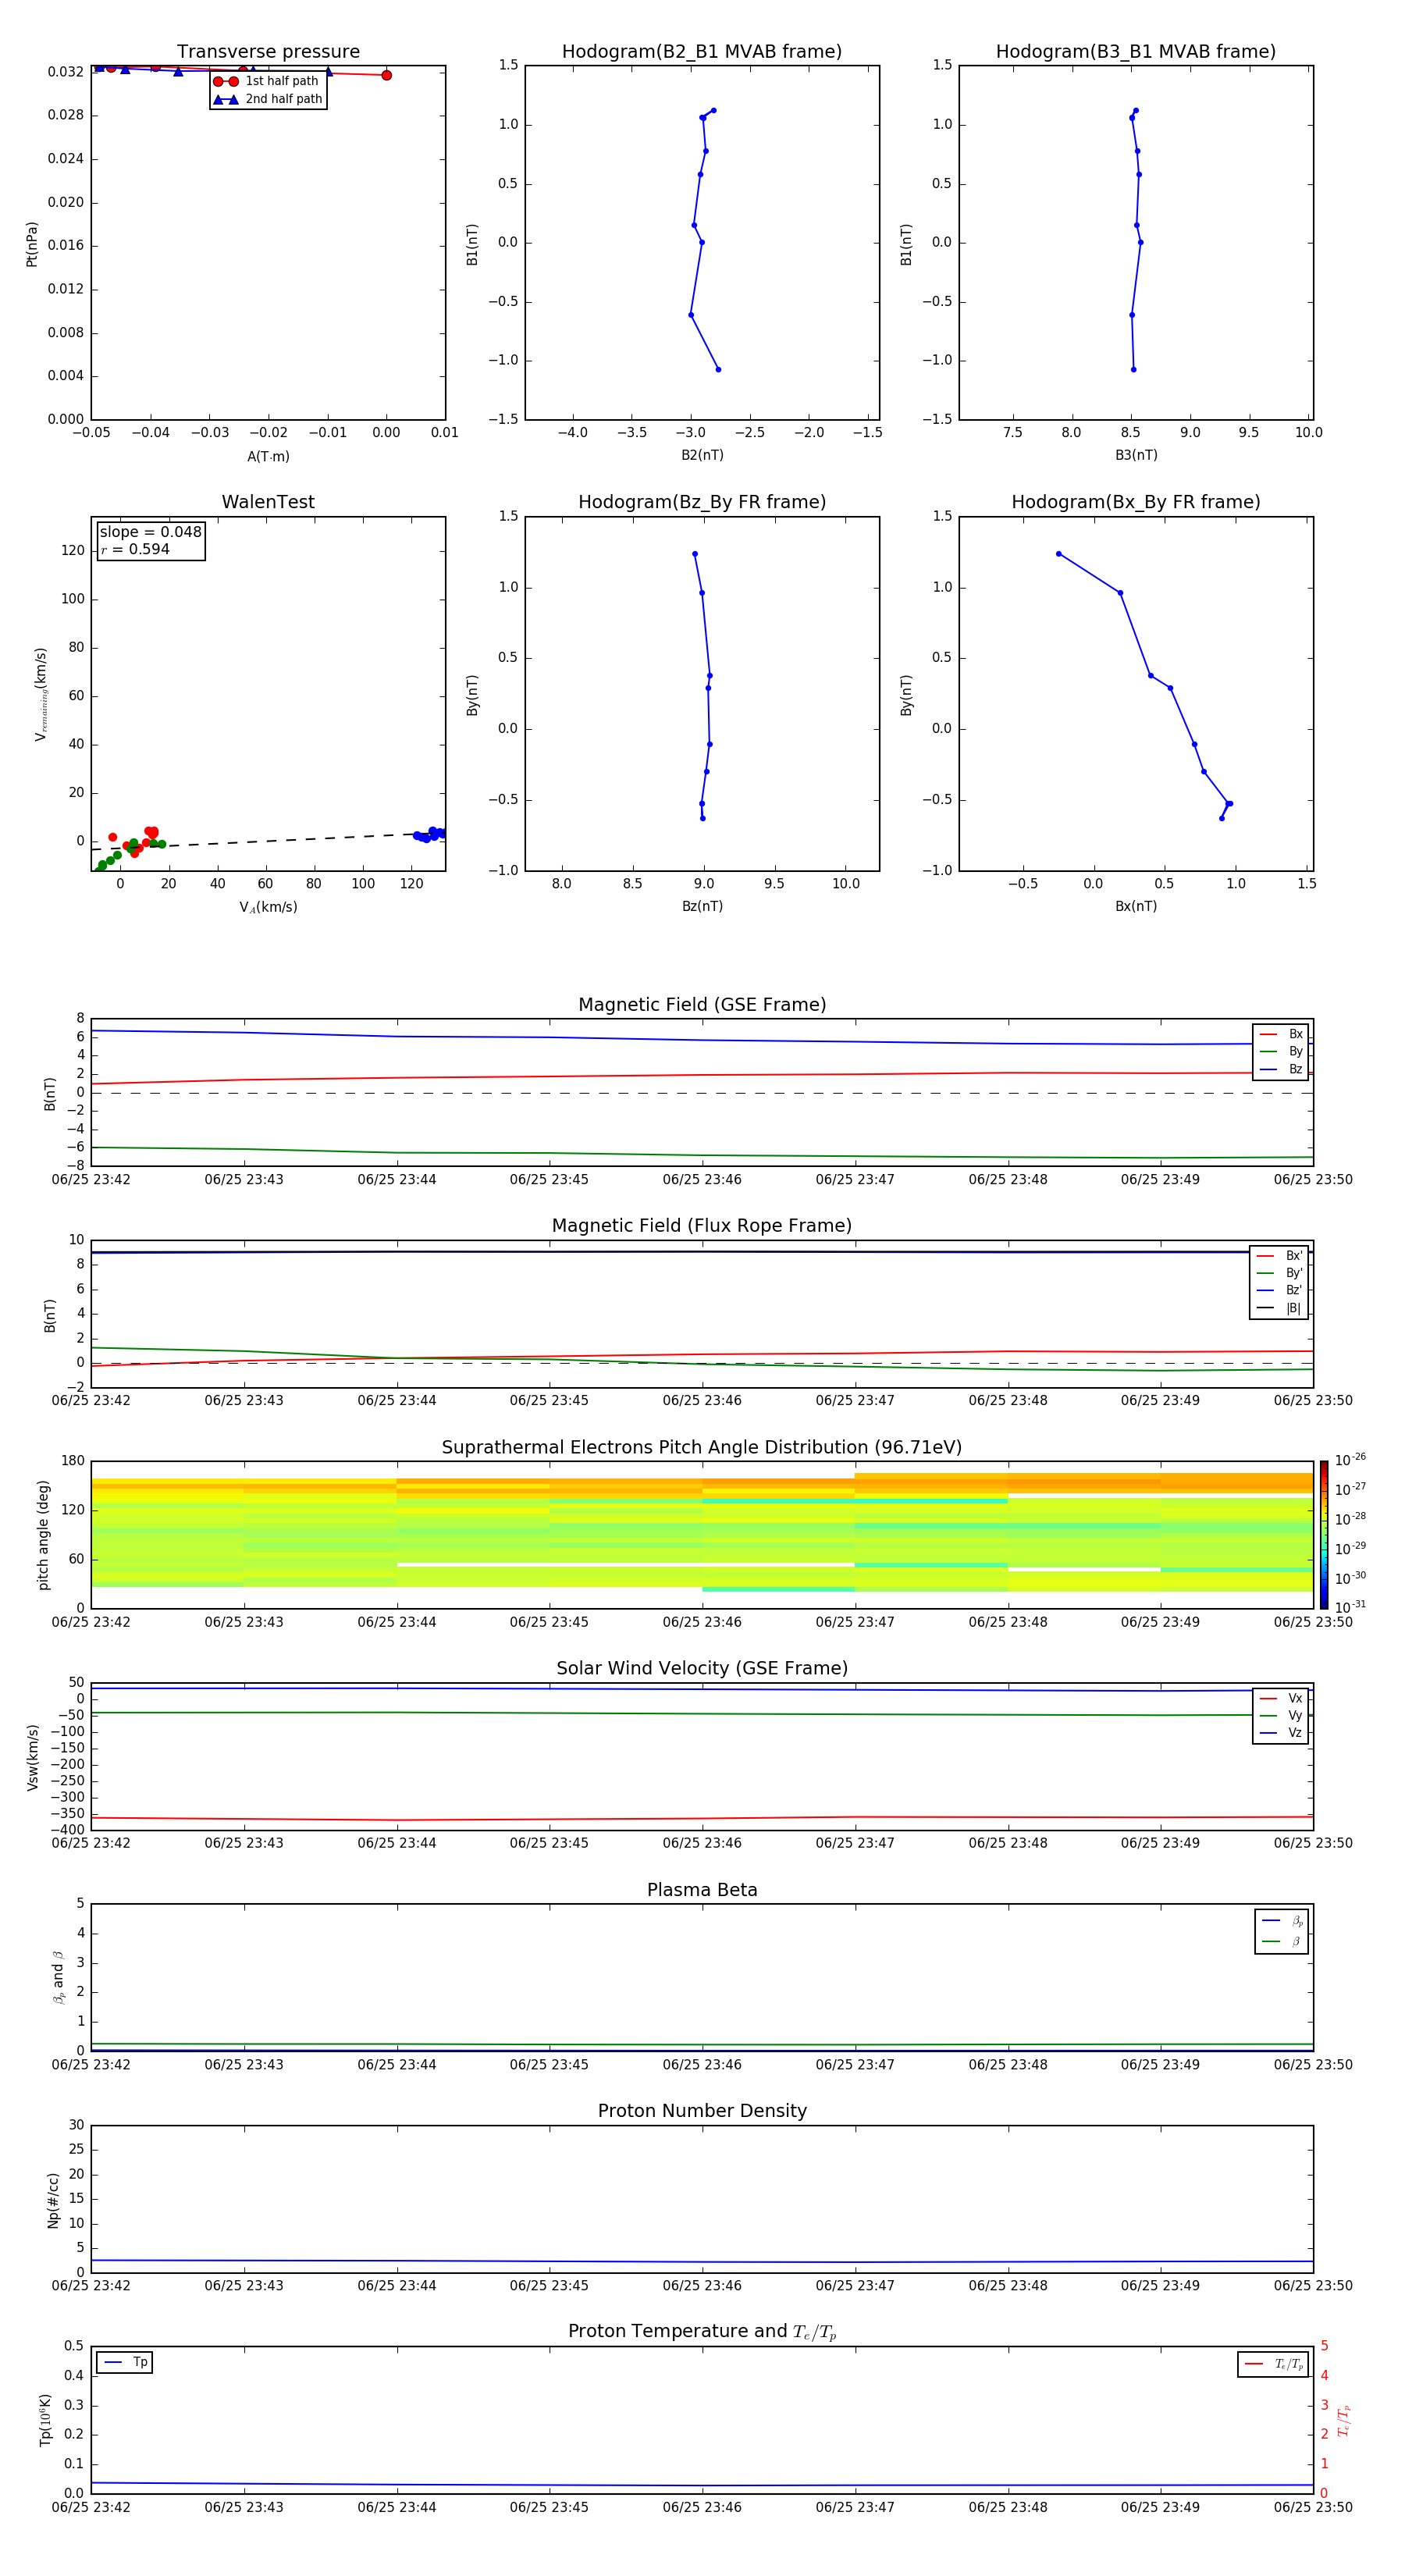The height and width of the screenshot is (2576, 1405).
Task: Click the red data point at A = 0.00
Action: point(386,75)
